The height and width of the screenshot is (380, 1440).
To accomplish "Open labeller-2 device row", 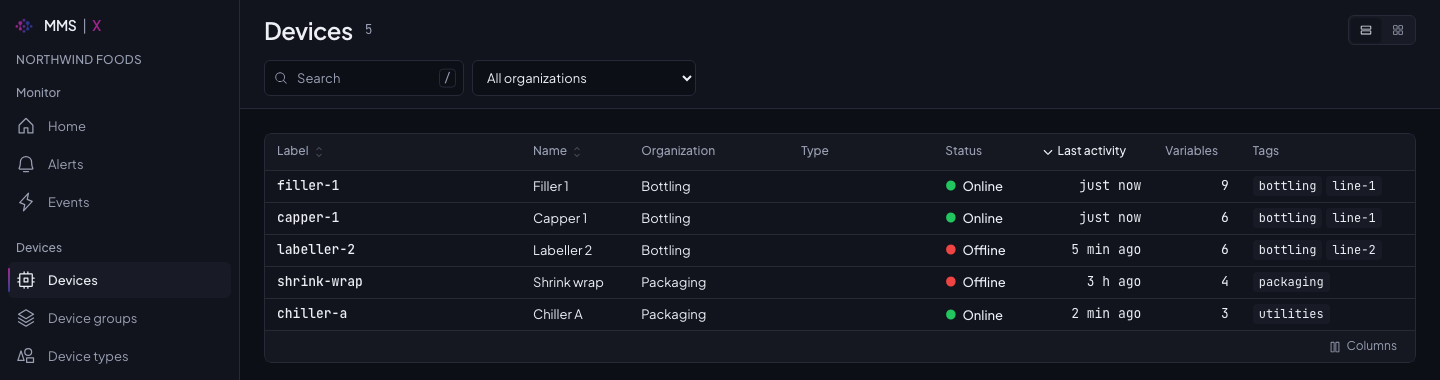I will coord(840,250).
